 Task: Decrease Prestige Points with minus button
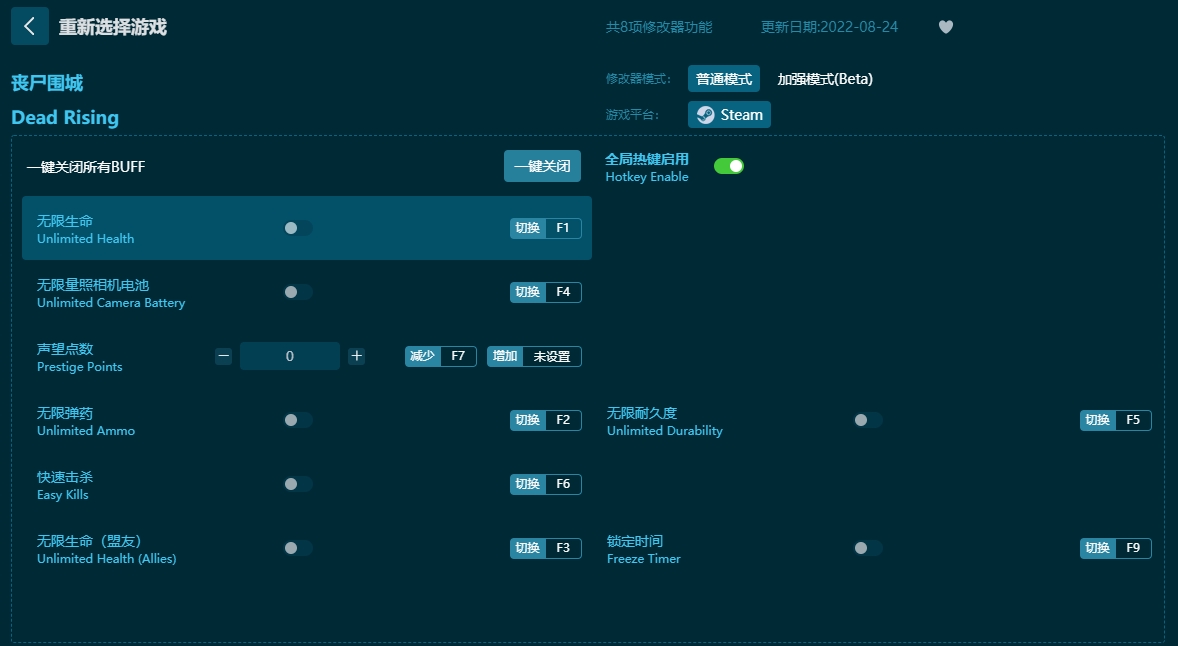tap(223, 356)
